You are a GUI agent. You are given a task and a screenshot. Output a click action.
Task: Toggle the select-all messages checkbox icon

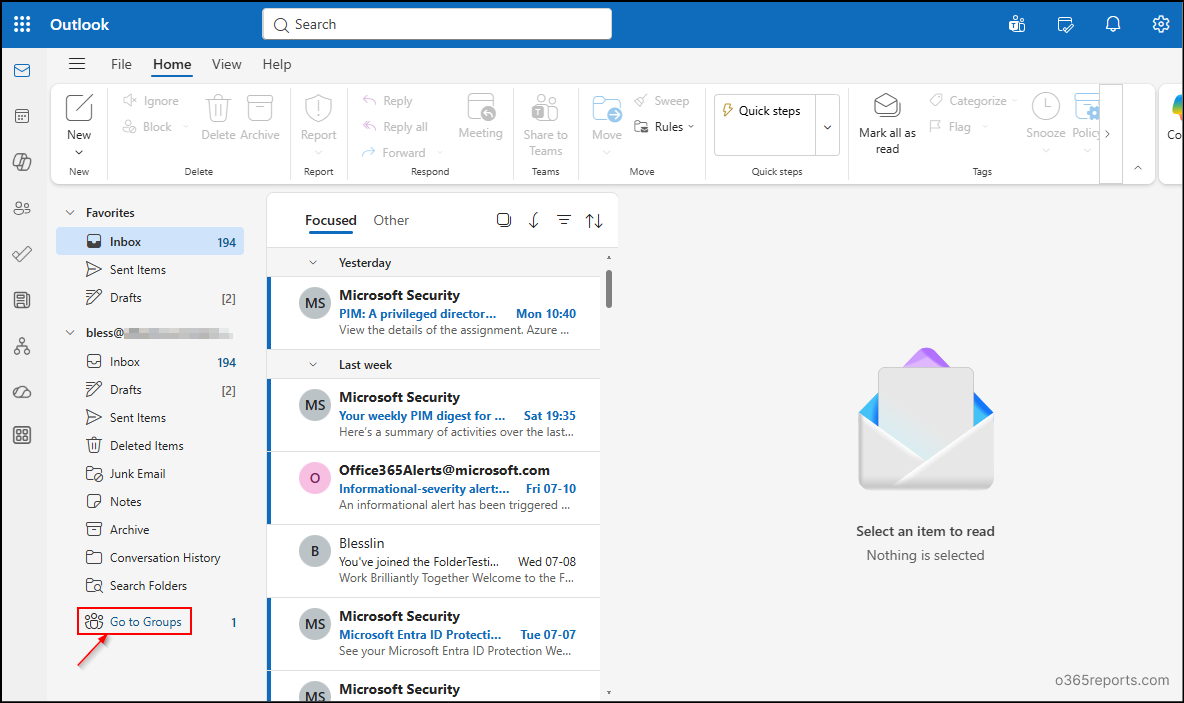[x=504, y=220]
